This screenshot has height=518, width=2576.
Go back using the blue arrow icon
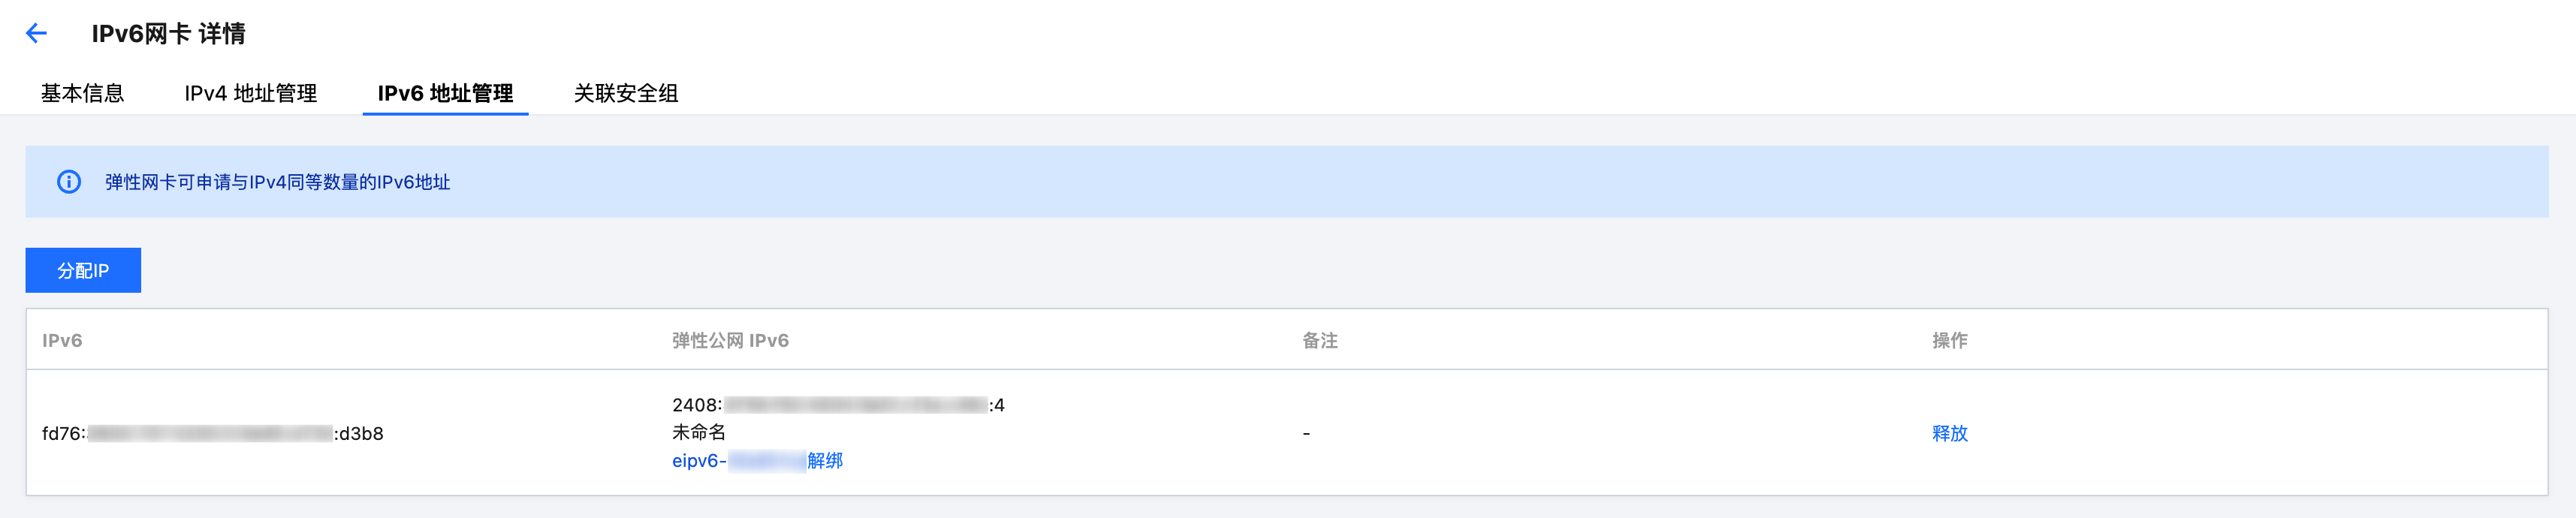36,33
